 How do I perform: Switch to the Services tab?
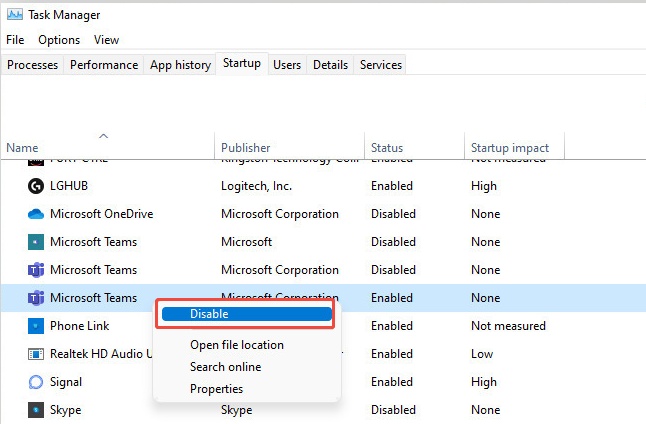click(x=381, y=65)
